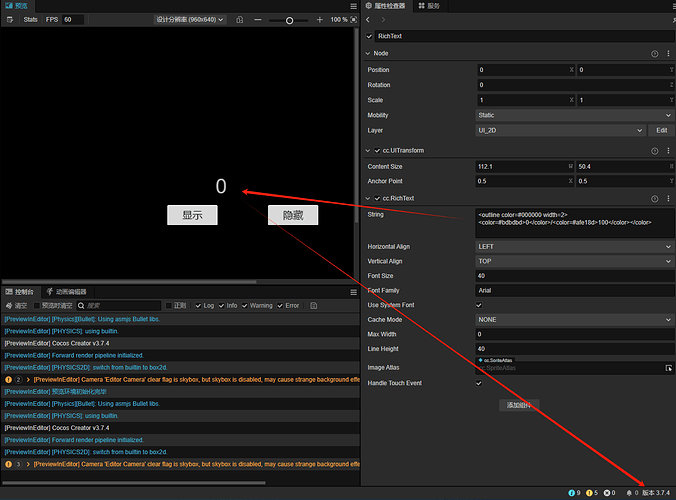The image size is (676, 500).
Task: Open the design resolution dropdown
Action: click(190, 20)
